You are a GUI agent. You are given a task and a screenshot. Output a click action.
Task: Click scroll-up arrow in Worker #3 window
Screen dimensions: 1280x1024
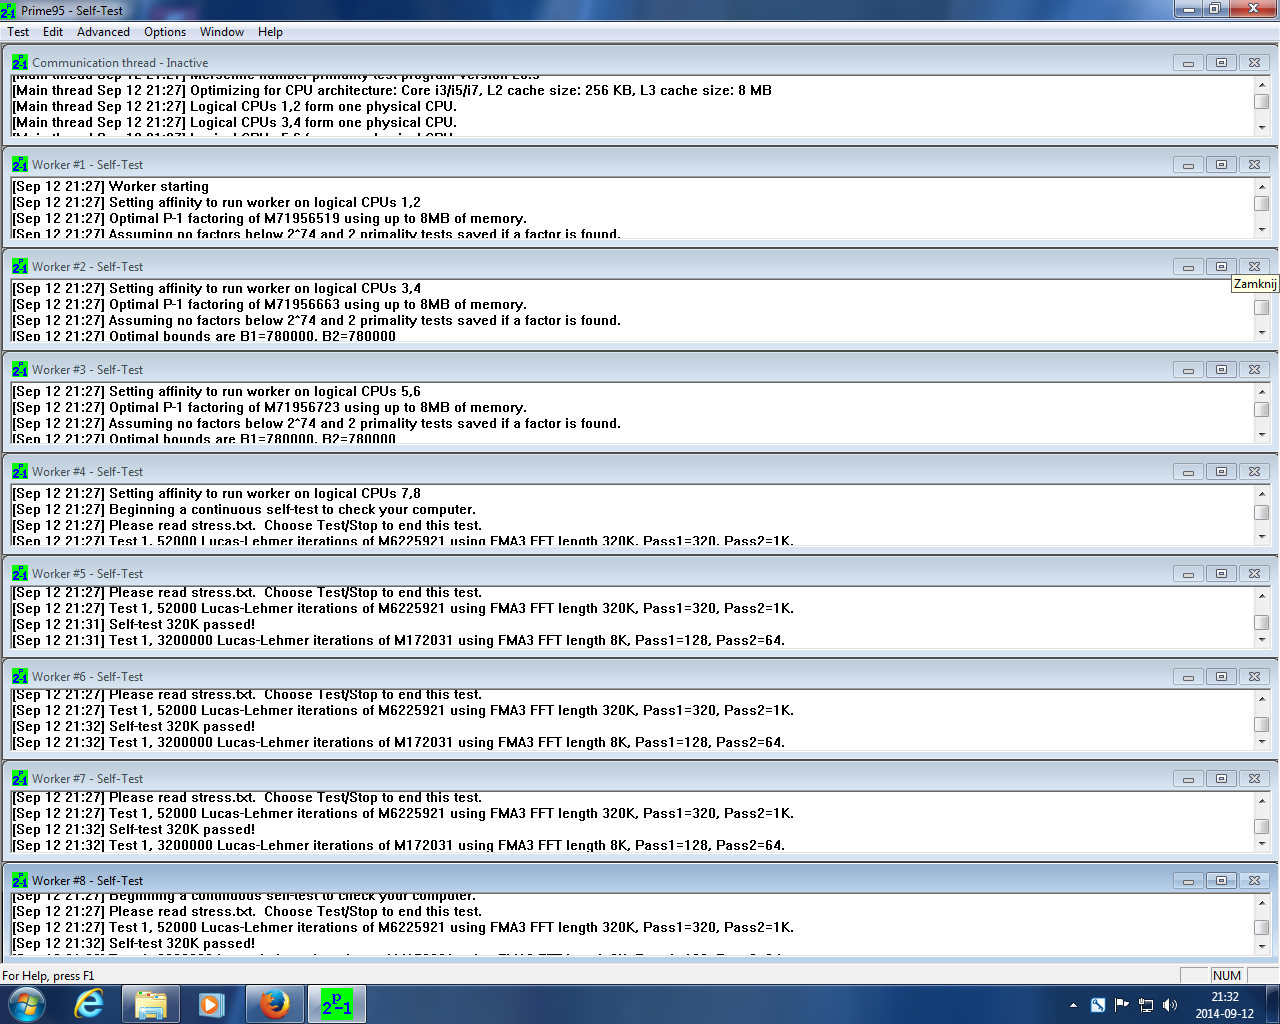click(1262, 392)
